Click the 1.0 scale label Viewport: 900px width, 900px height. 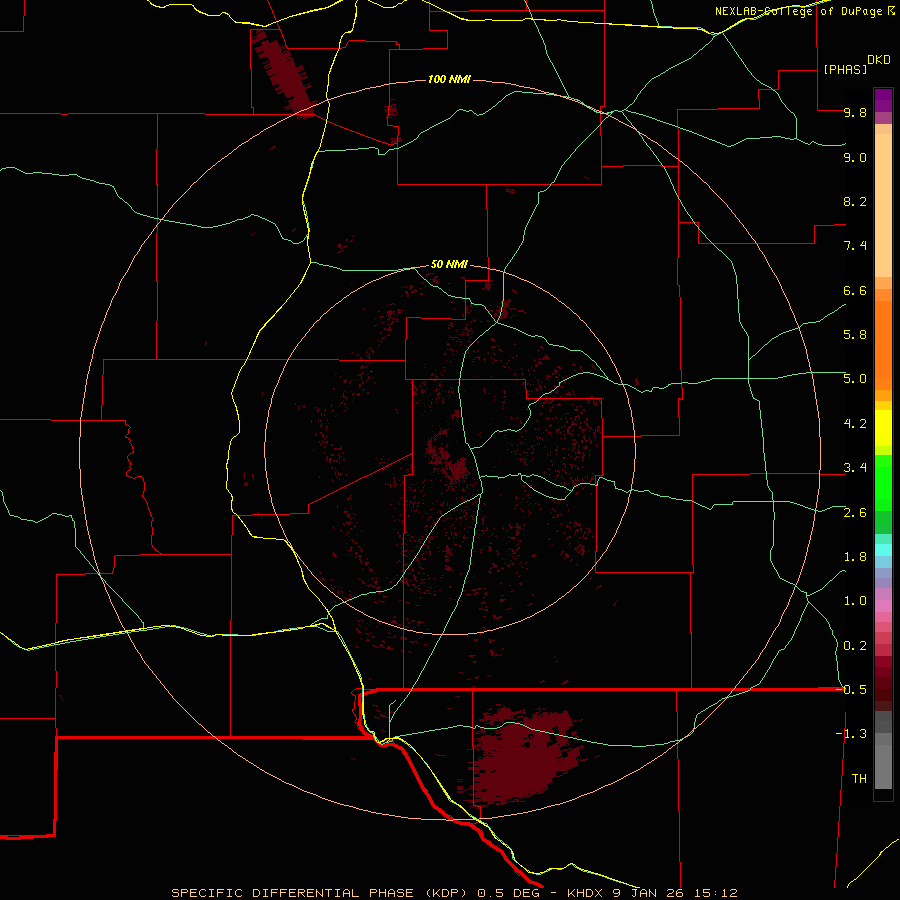coord(855,601)
